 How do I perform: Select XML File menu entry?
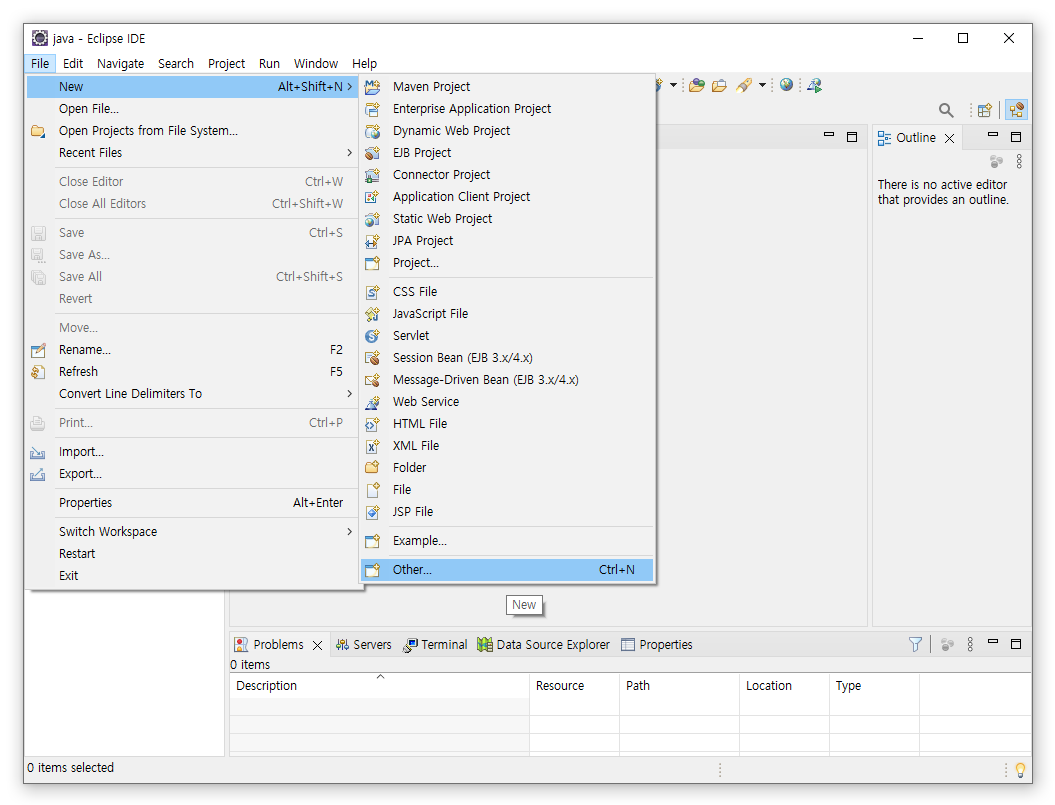point(507,446)
